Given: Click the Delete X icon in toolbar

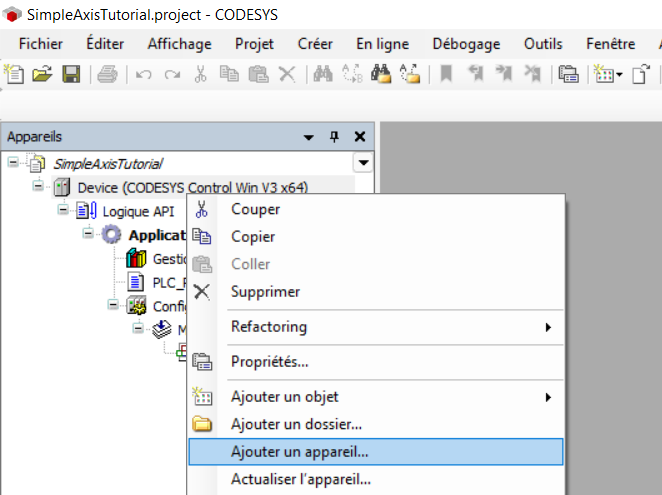Looking at the screenshot, I should [287, 74].
